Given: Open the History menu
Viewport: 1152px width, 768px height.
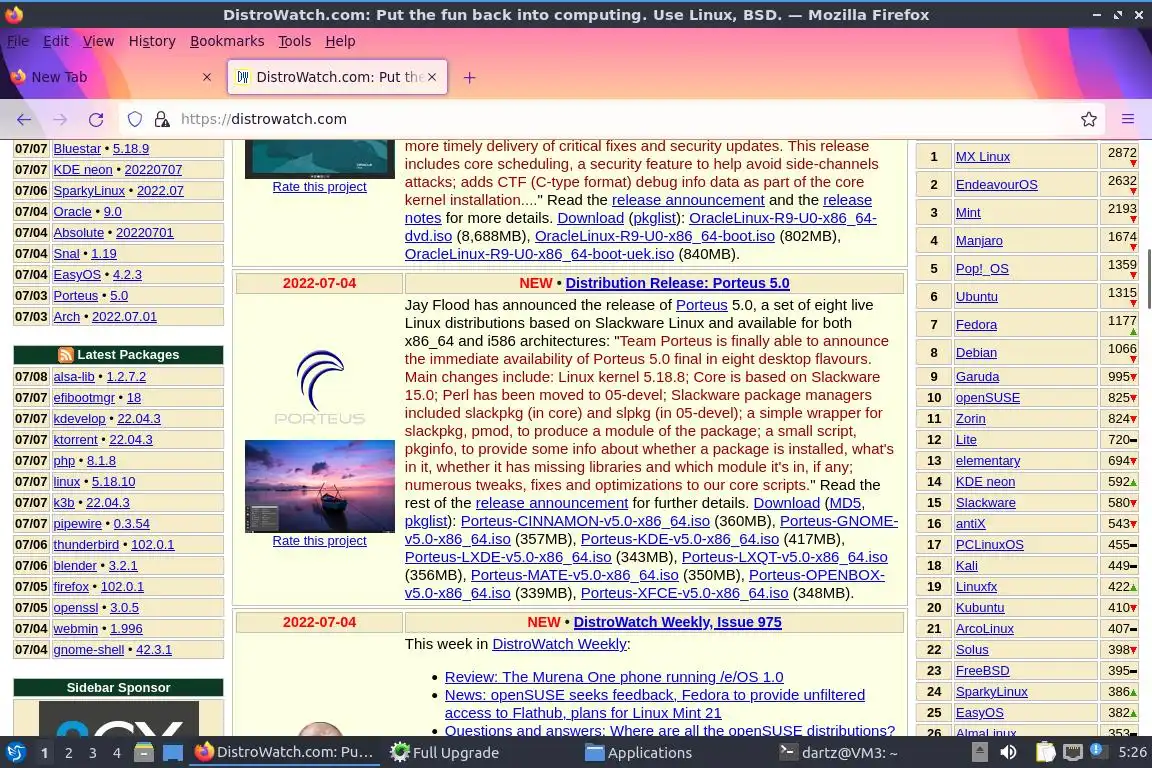Looking at the screenshot, I should pos(152,41).
